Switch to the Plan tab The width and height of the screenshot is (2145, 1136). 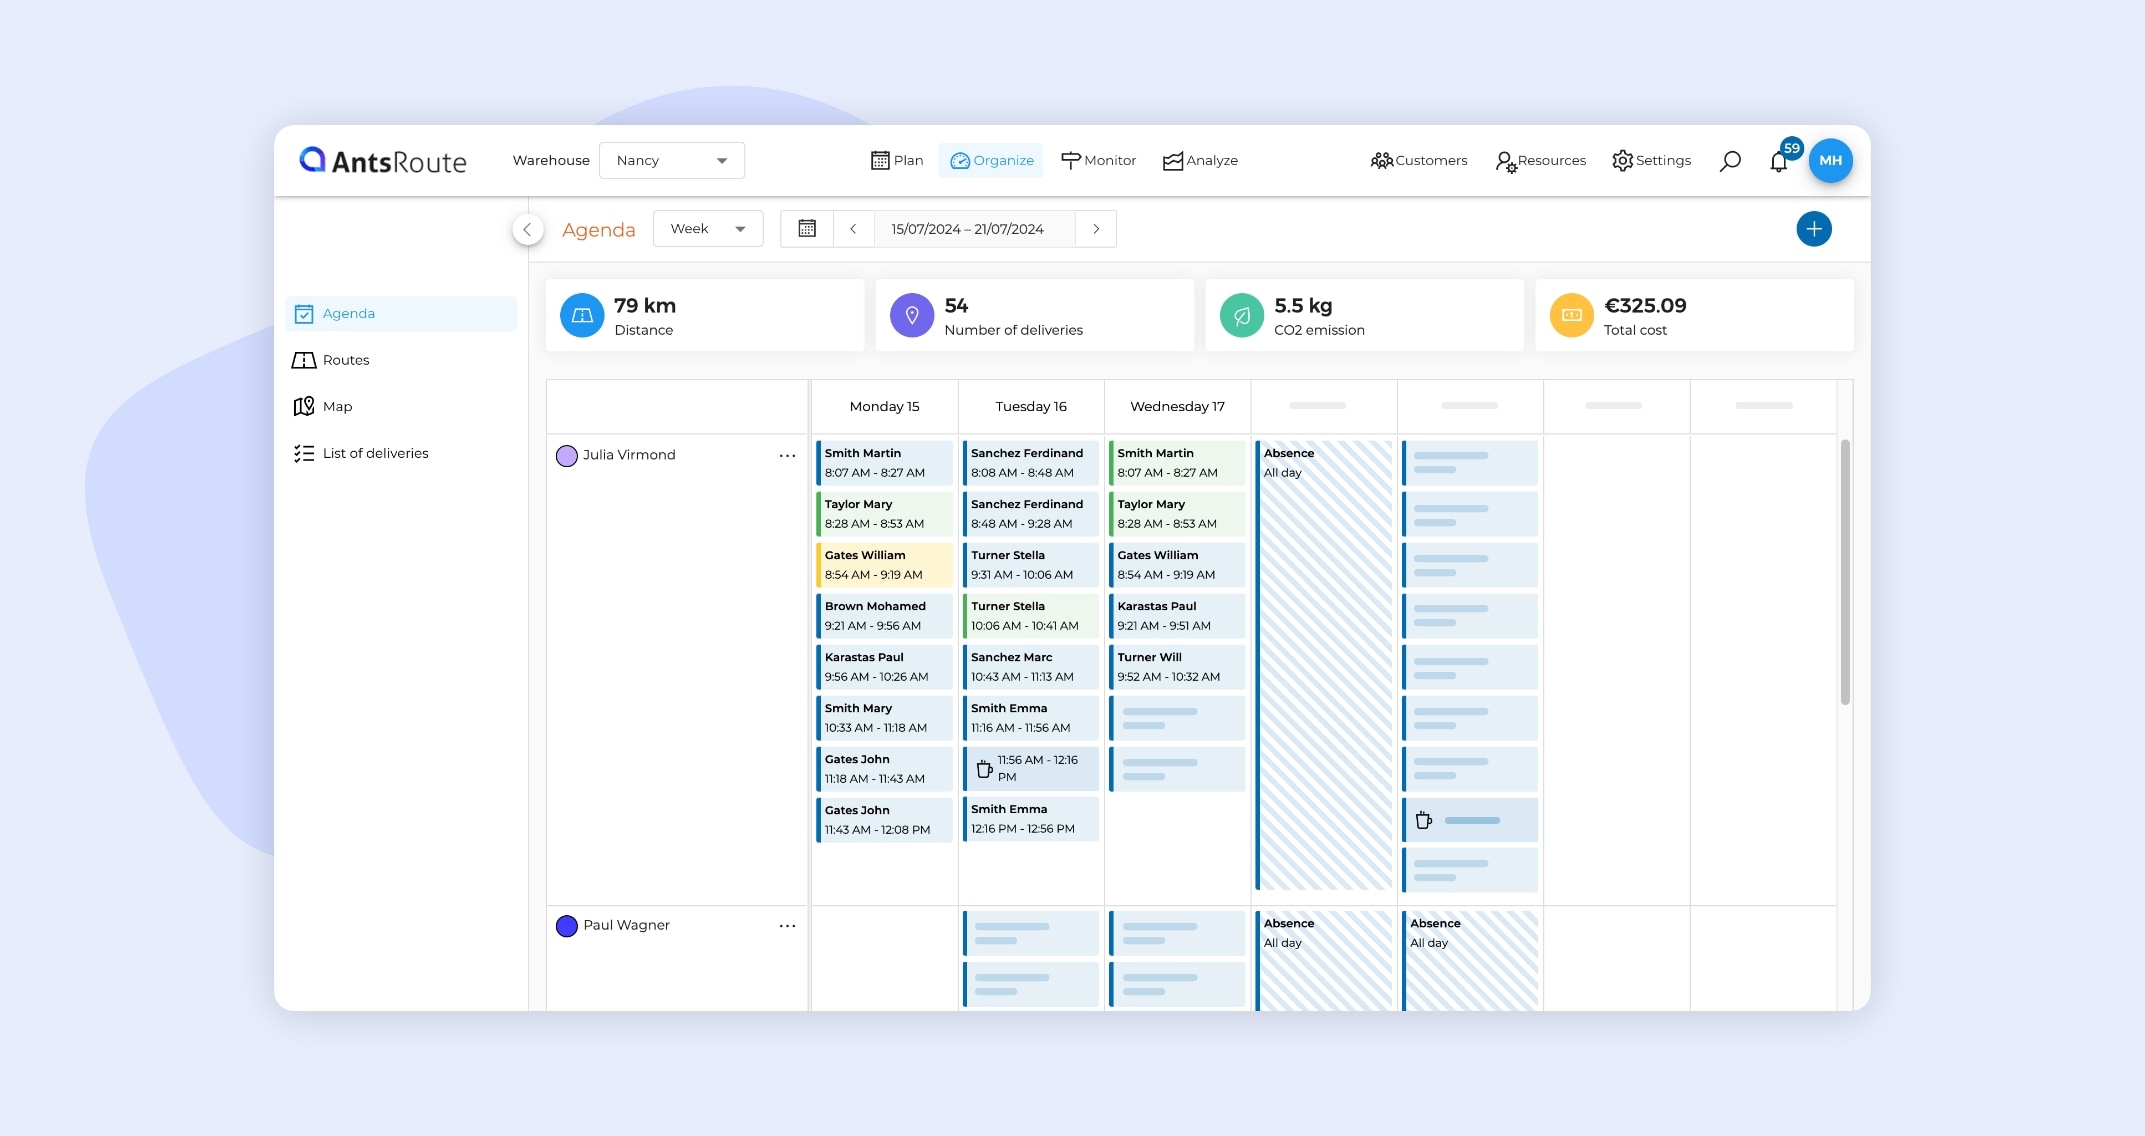(x=897, y=160)
